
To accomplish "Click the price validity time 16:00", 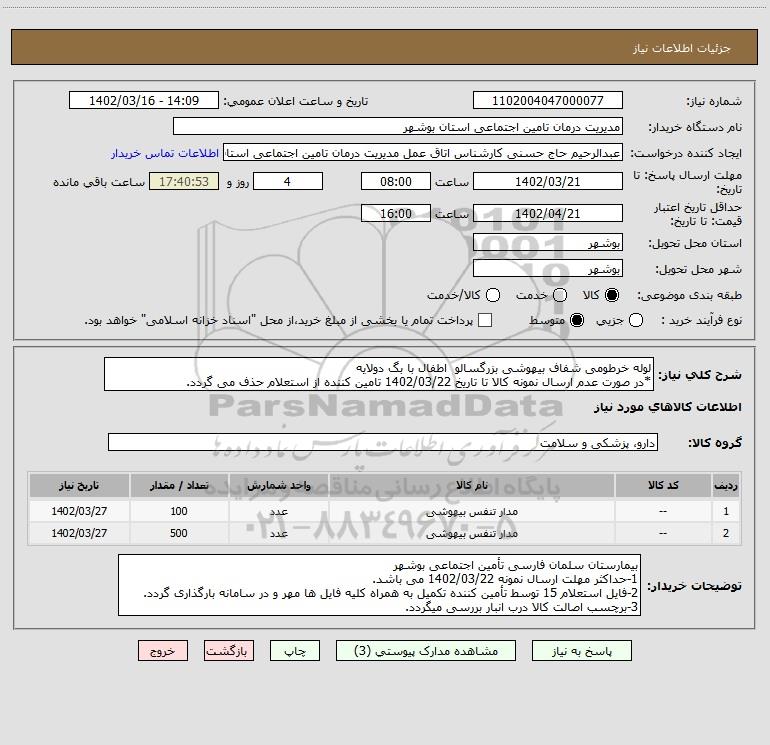I will (396, 213).
